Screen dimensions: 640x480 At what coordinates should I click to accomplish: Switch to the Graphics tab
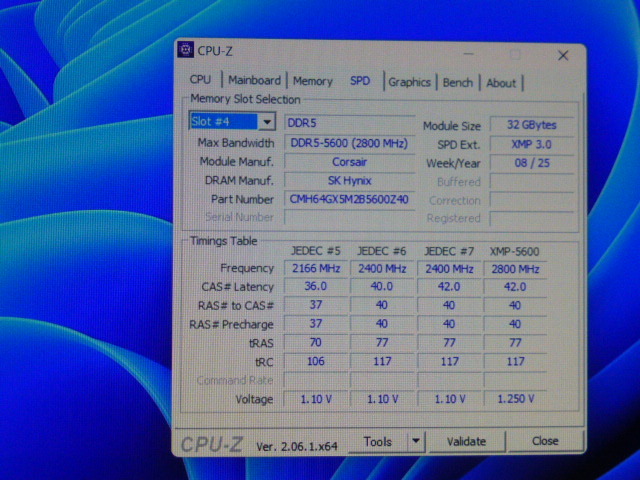tap(409, 82)
